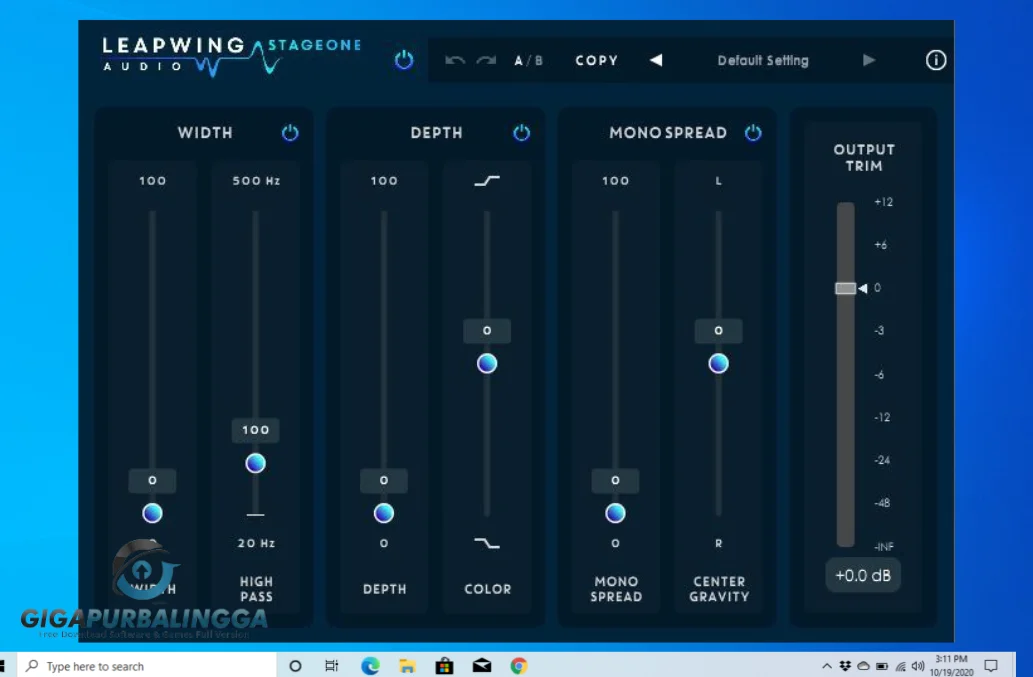The height and width of the screenshot is (677, 1033).
Task: Click the OneDrive cloud tray icon
Action: (864, 666)
